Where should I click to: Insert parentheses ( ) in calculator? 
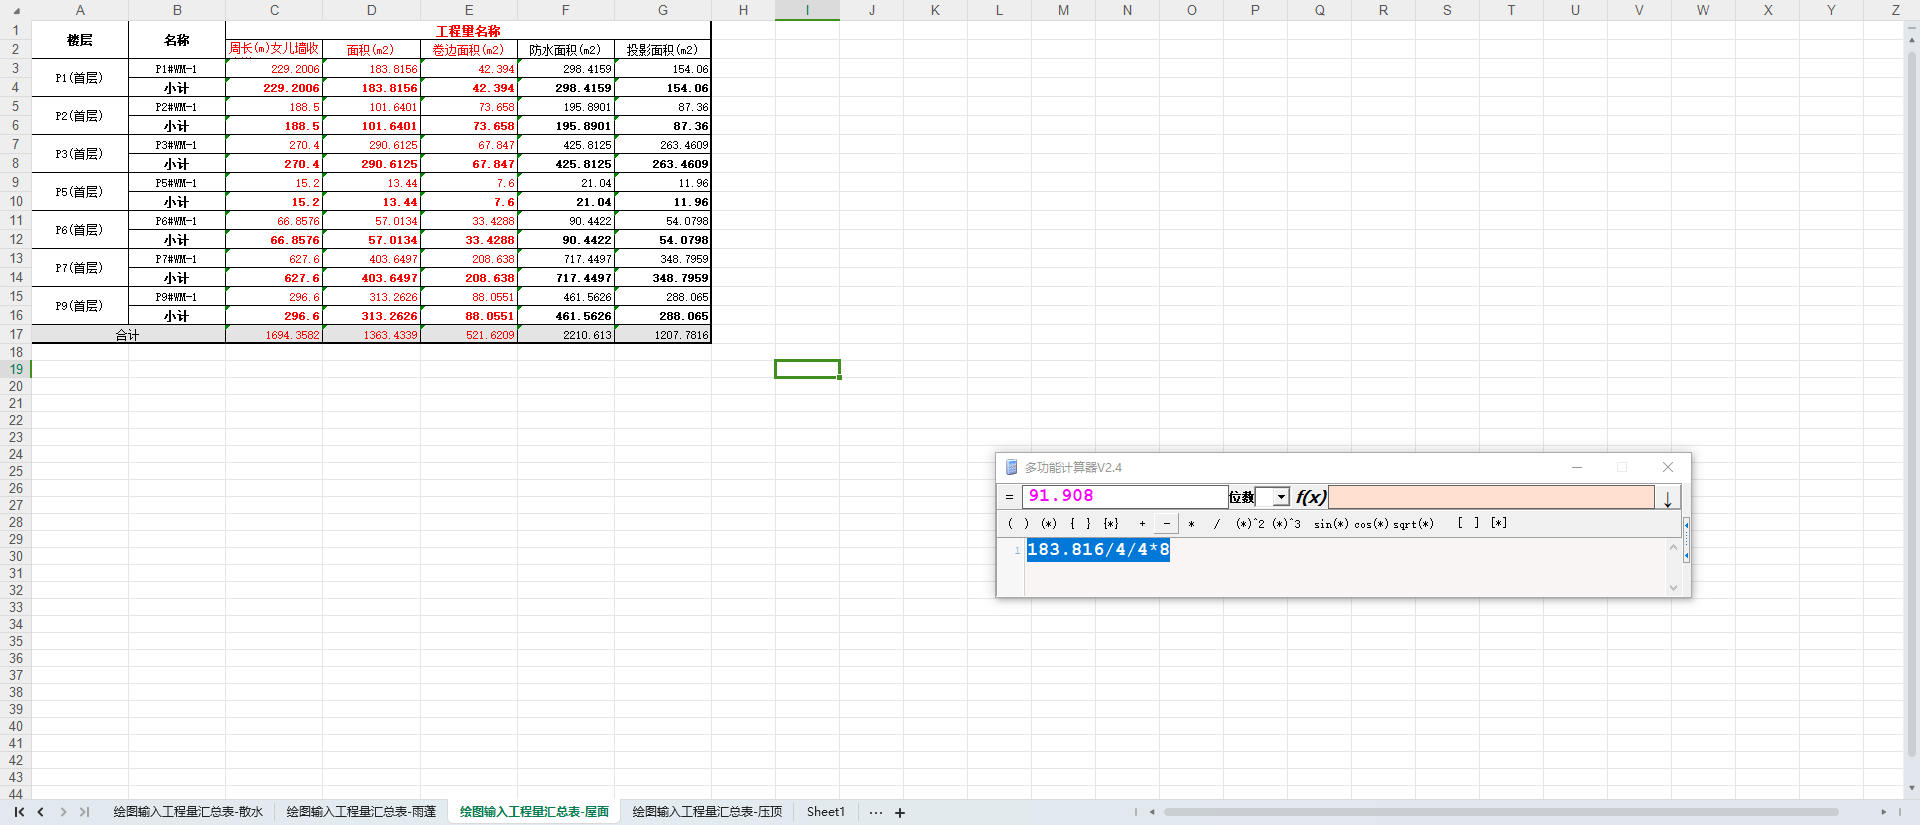(x=1018, y=524)
